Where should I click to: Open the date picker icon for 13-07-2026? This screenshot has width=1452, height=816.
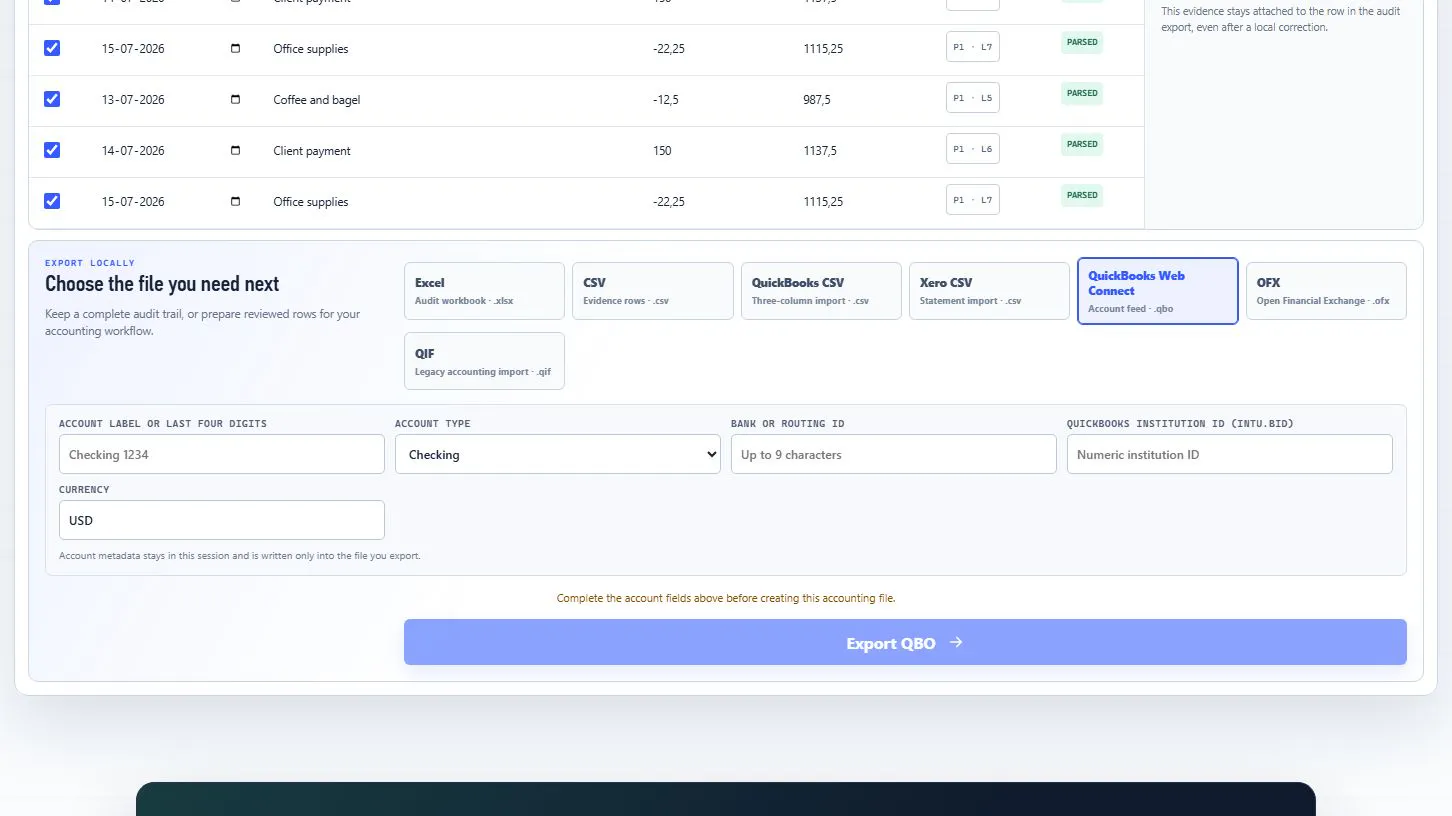click(235, 99)
